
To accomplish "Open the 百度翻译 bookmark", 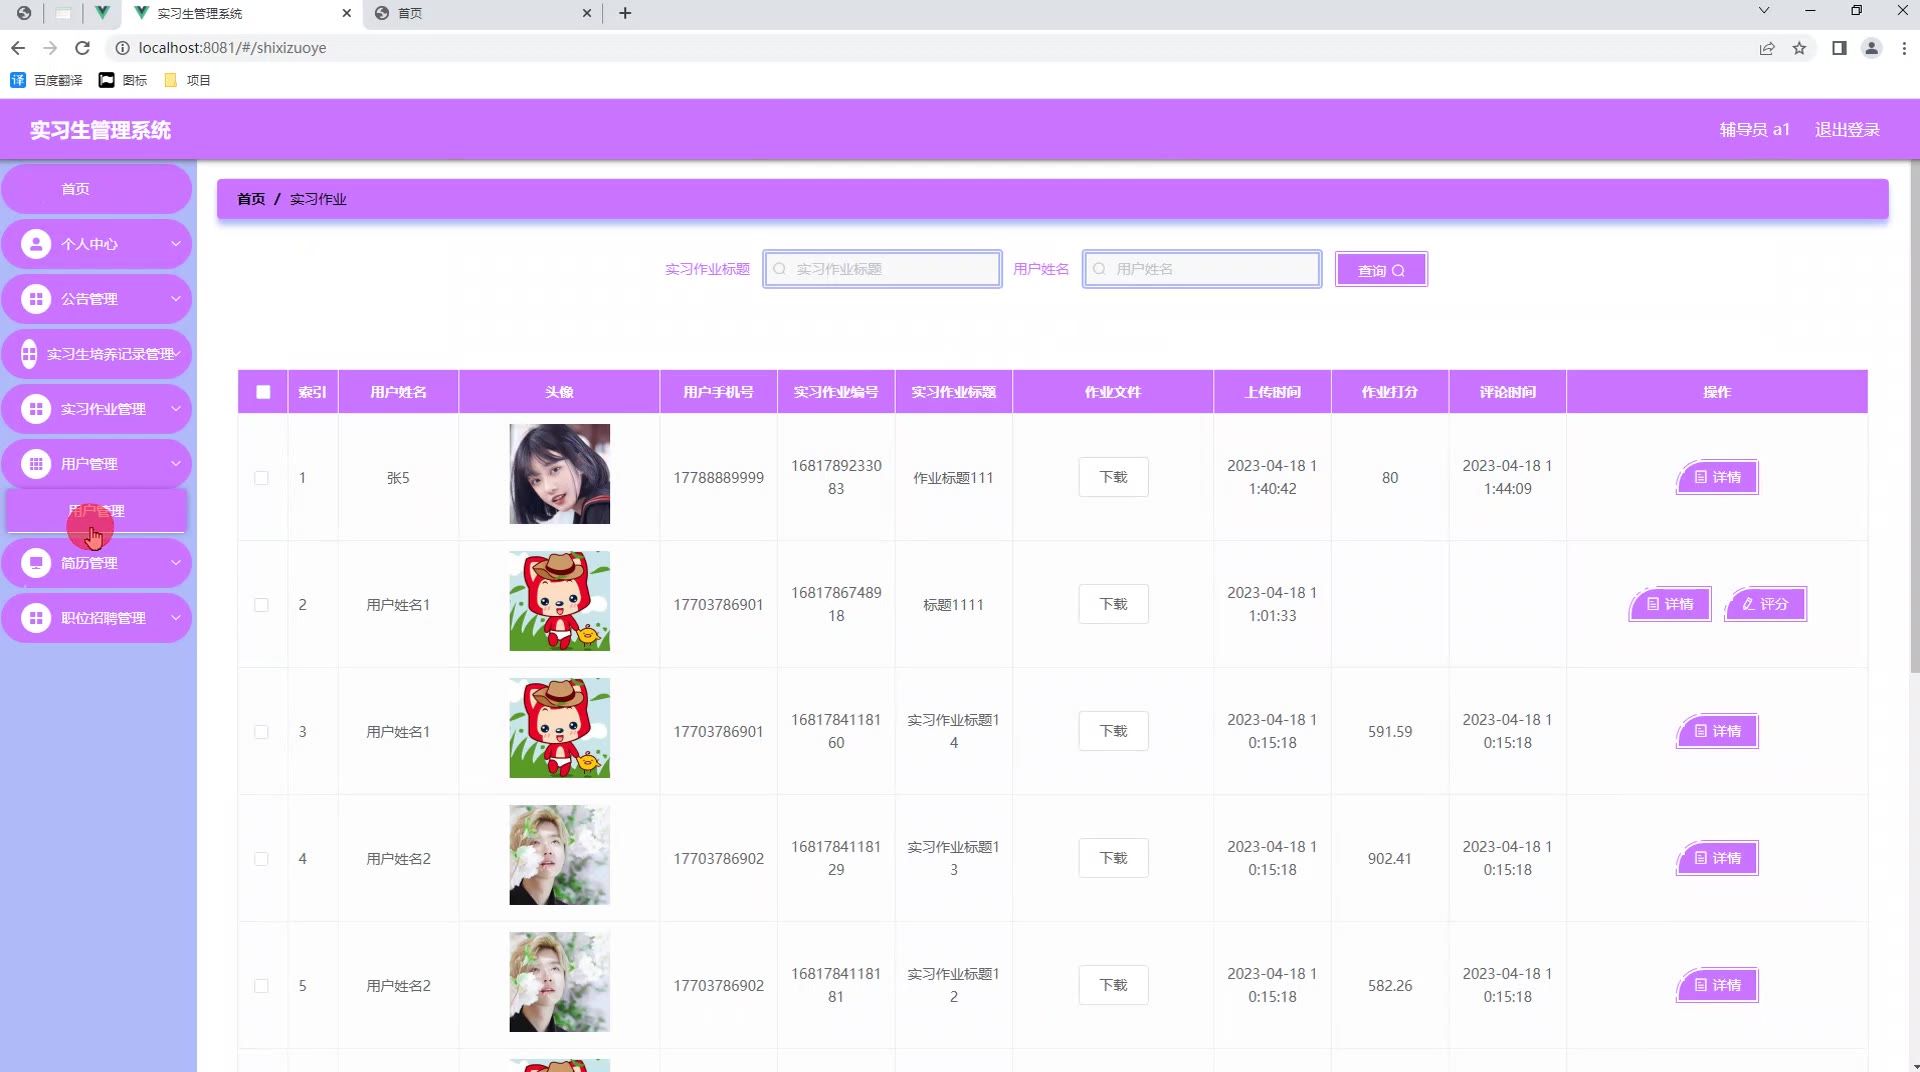I will [x=47, y=80].
